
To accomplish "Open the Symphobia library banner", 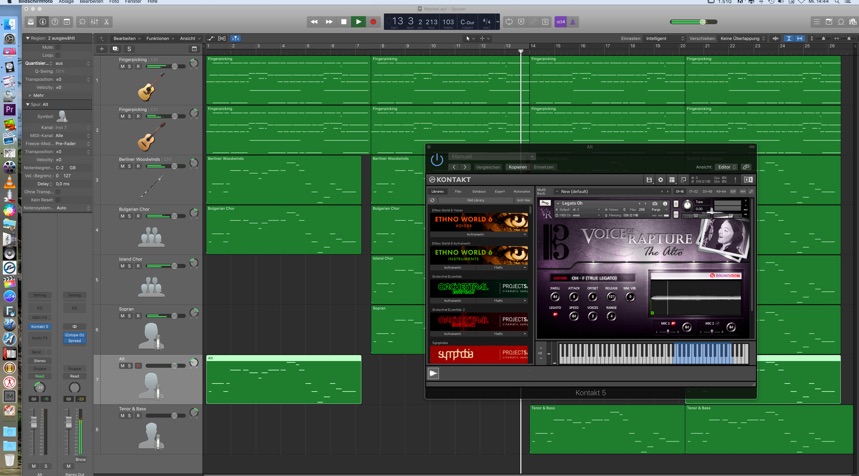I will point(479,354).
